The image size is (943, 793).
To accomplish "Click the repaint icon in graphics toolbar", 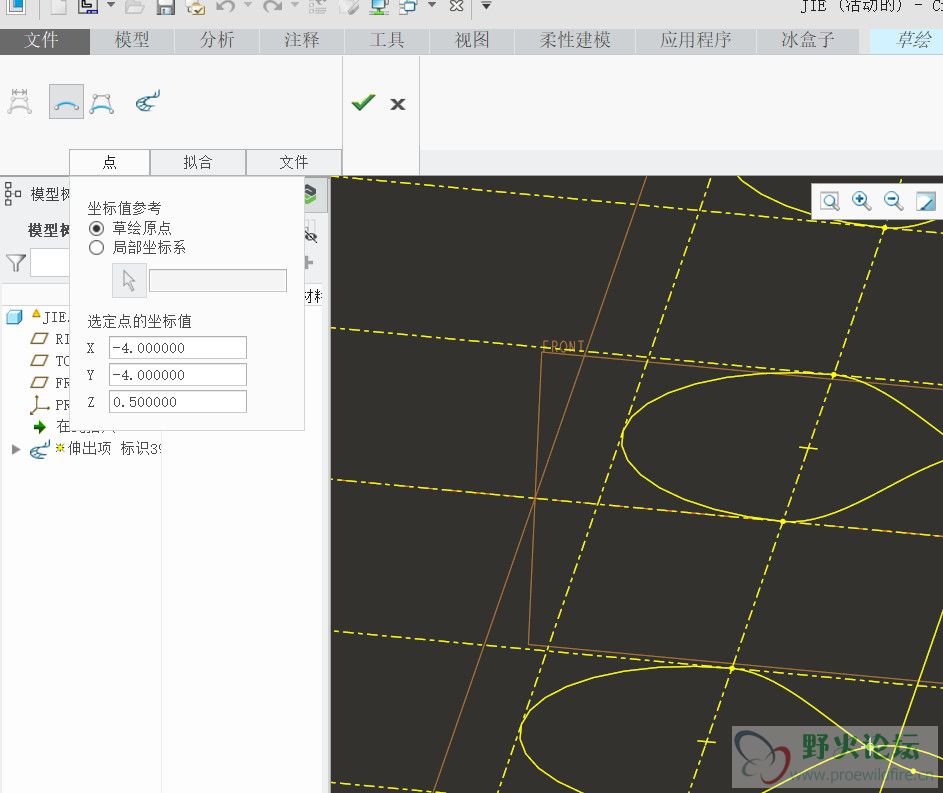I will [926, 201].
